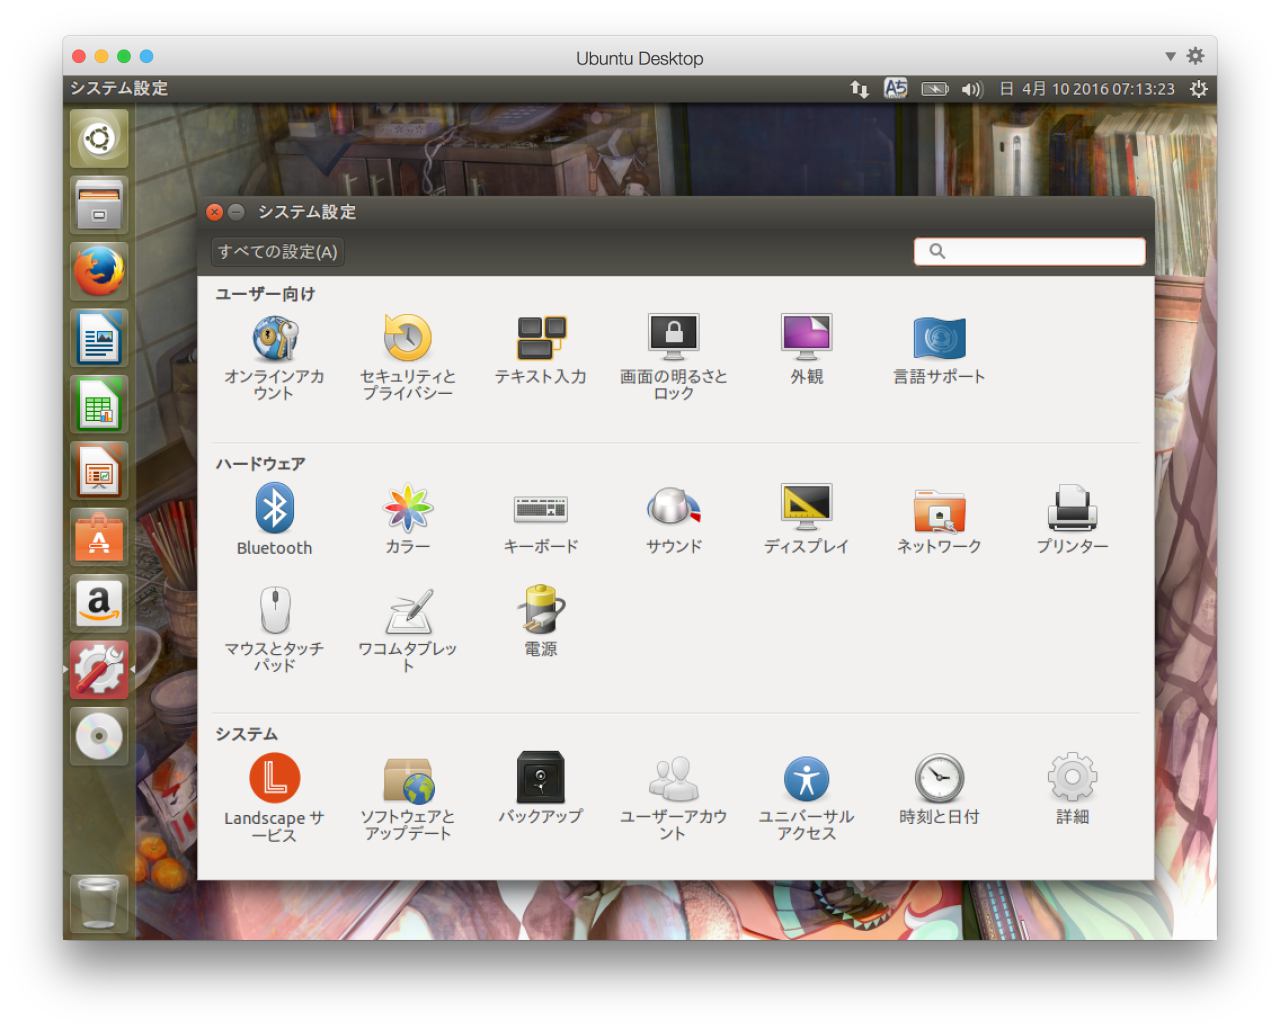Open the network indicator menu in the top panel
This screenshot has height=1030, width=1280.
tap(859, 89)
